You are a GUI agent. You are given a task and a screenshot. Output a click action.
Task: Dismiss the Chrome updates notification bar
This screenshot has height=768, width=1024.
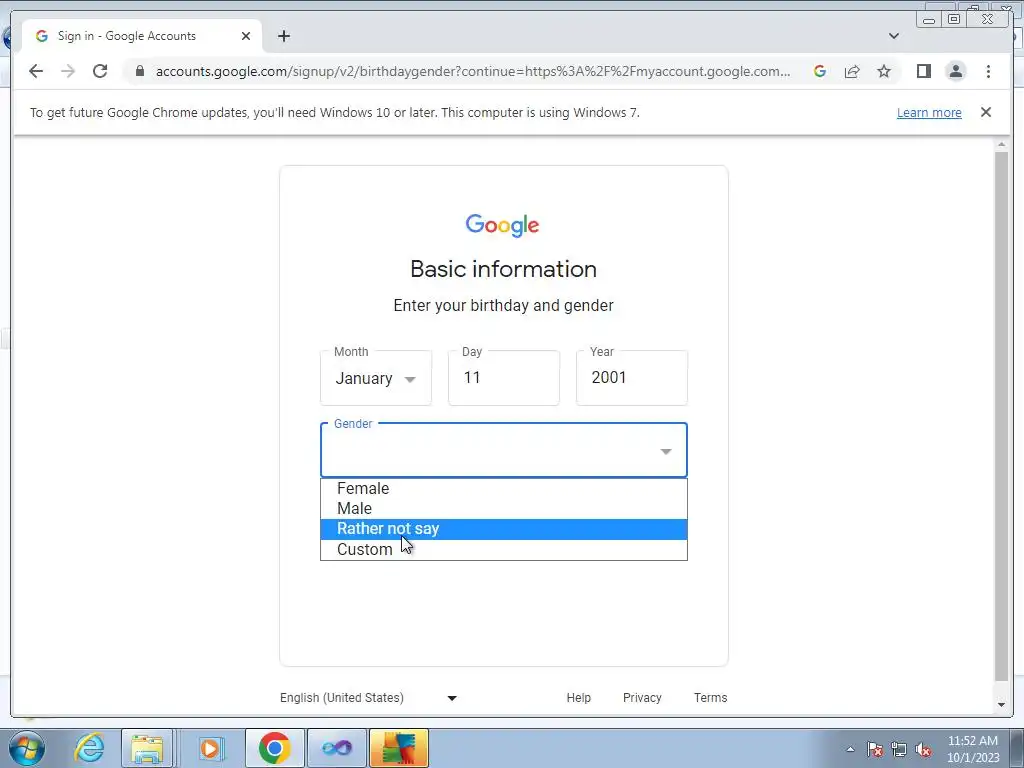point(985,112)
